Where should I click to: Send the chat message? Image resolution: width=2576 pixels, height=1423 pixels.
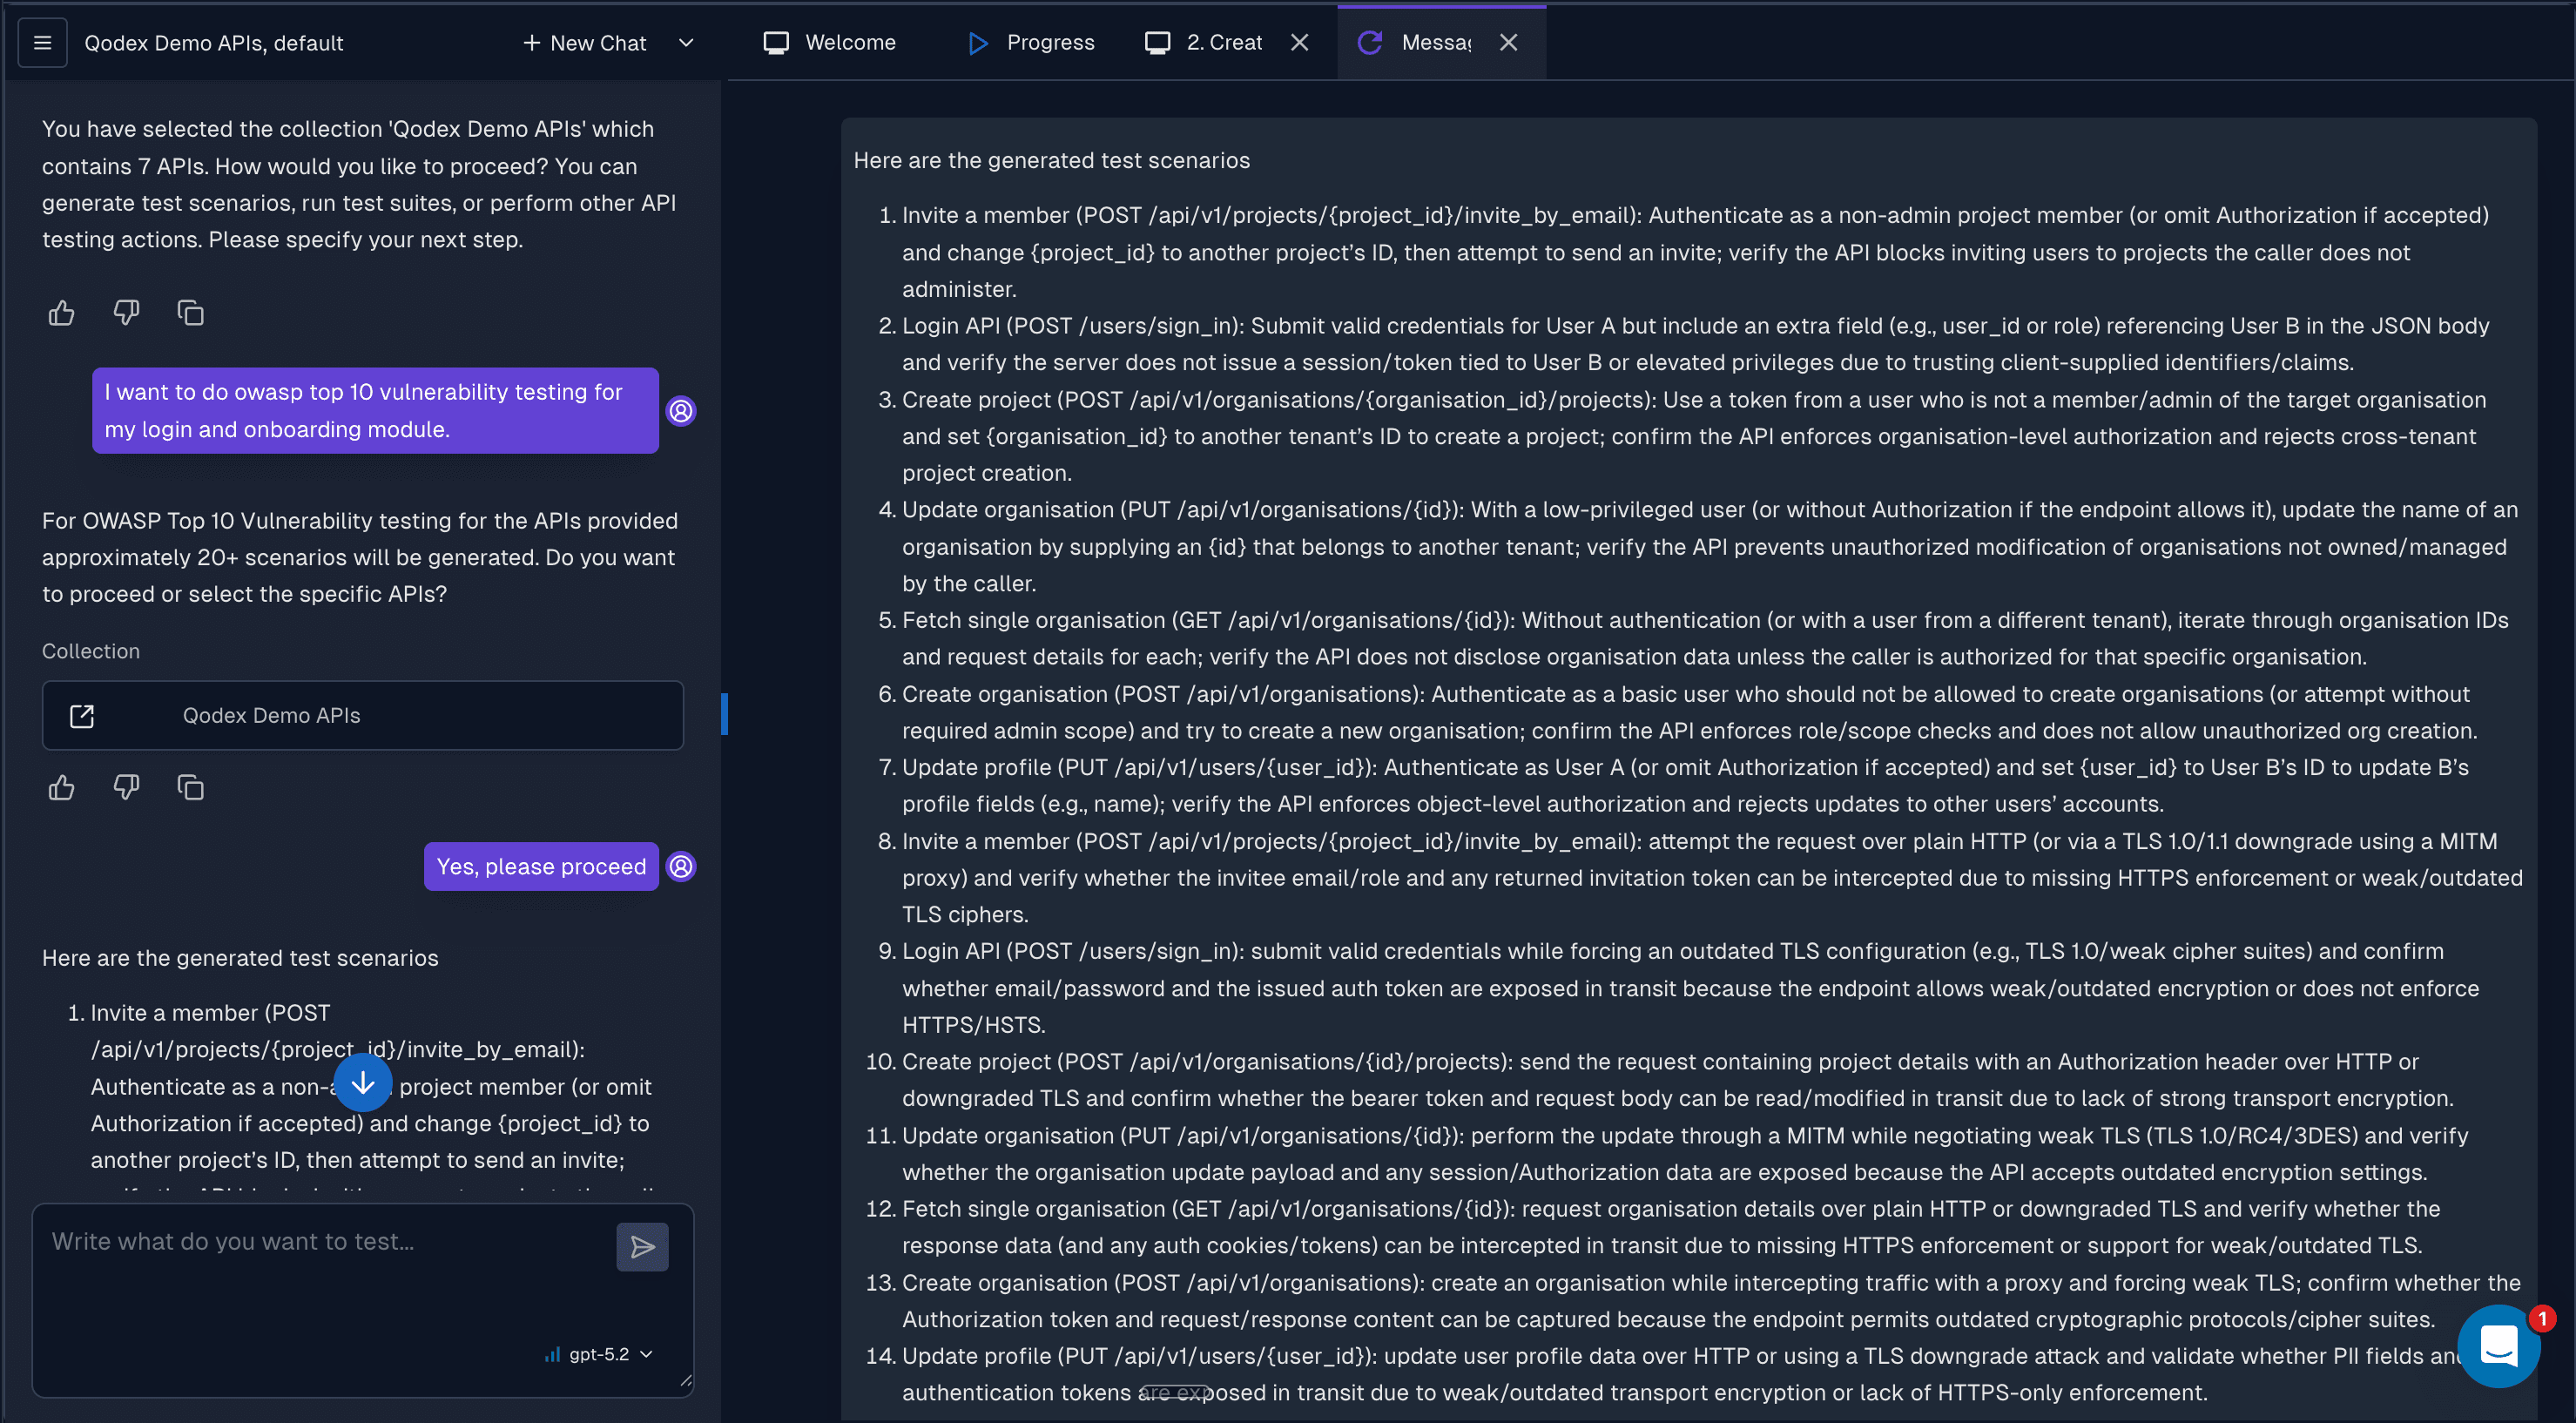point(643,1247)
